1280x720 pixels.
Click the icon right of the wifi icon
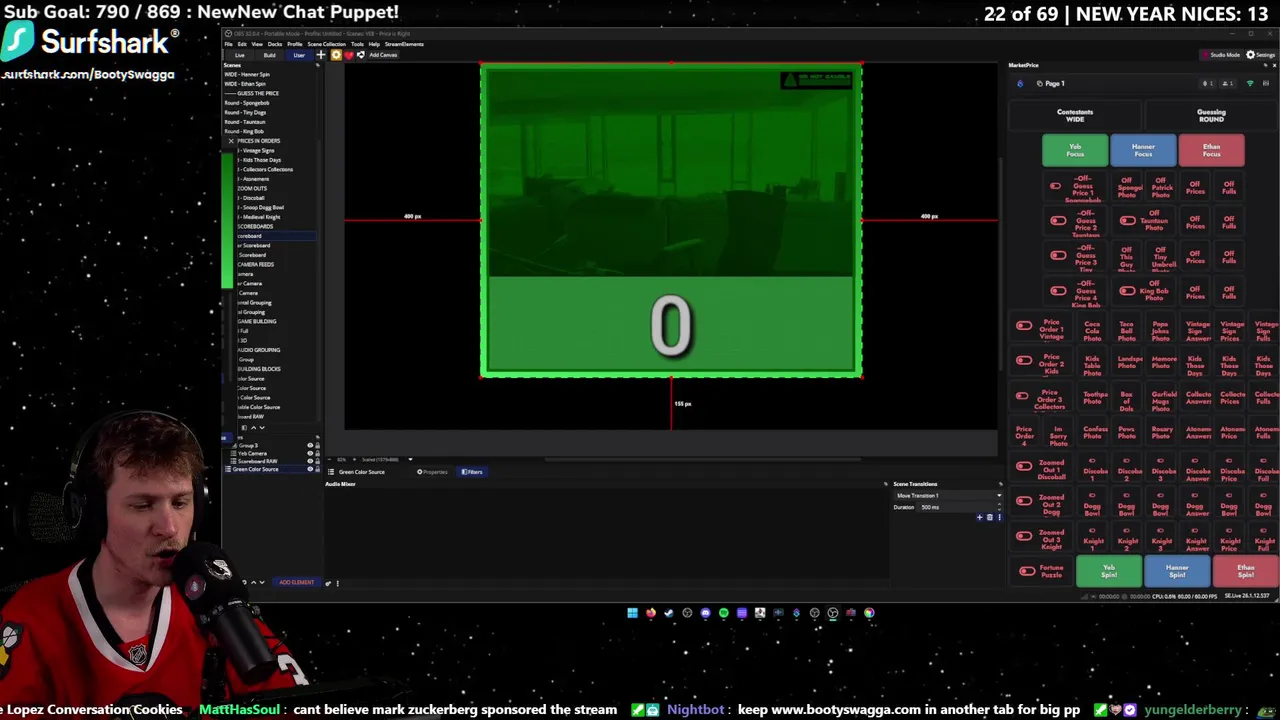pyautogui.click(x=1266, y=83)
